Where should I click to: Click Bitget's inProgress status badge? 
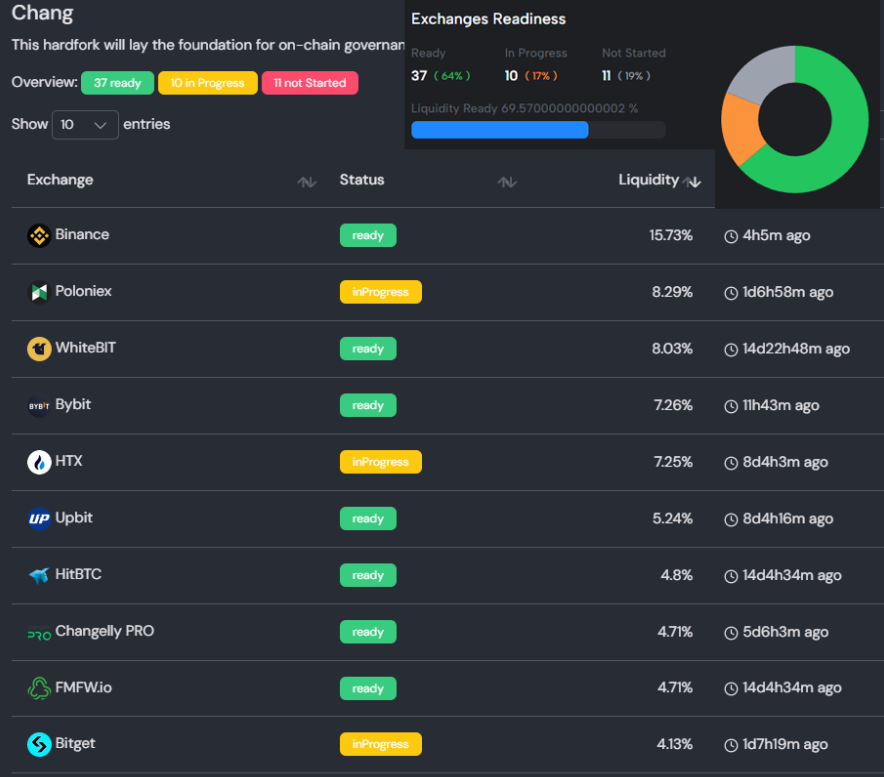381,744
